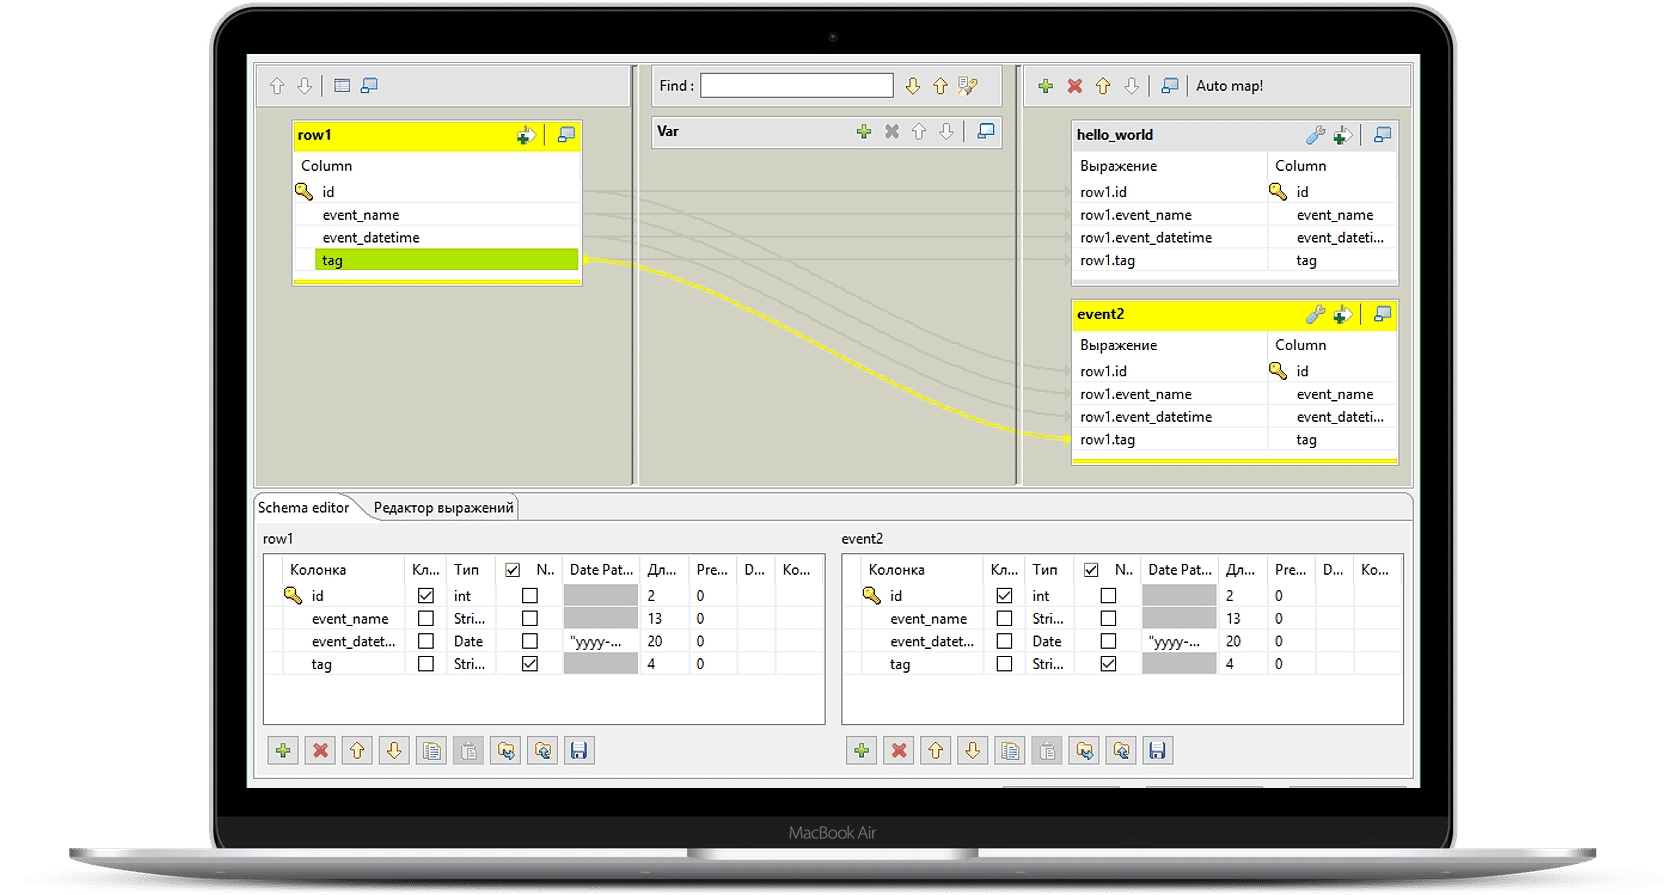Save the row1 schema with floppy icon
Screen dimensions: 1666x895
[578, 751]
